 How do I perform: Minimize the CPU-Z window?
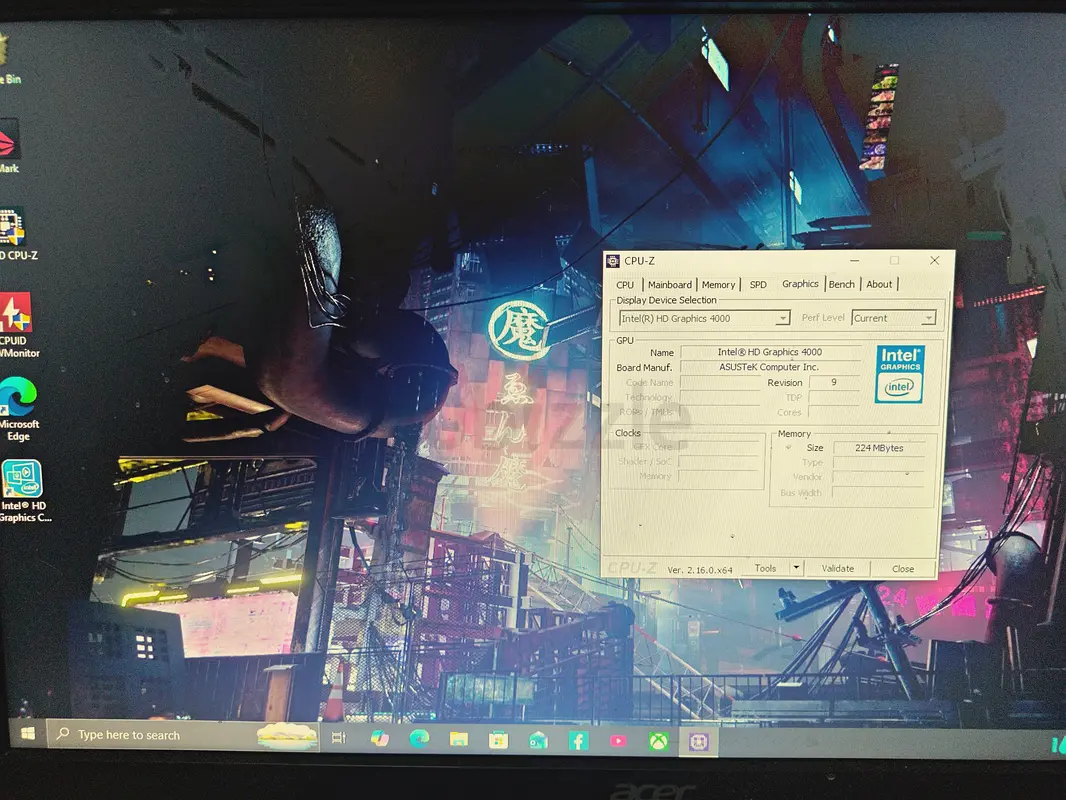pyautogui.click(x=855, y=260)
